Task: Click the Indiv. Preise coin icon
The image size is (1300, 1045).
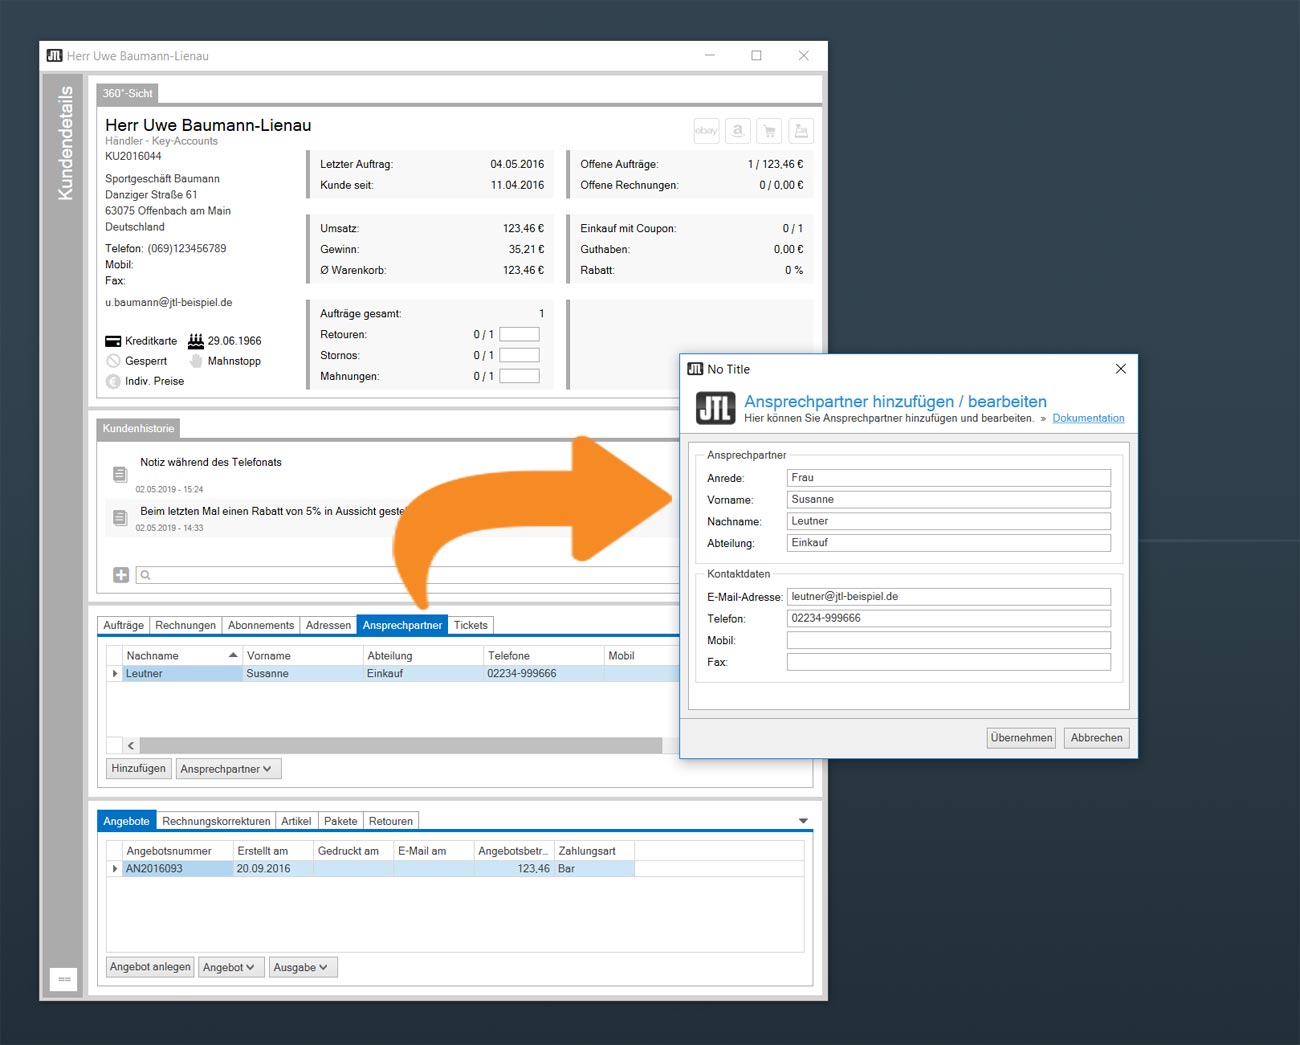Action: (x=113, y=381)
